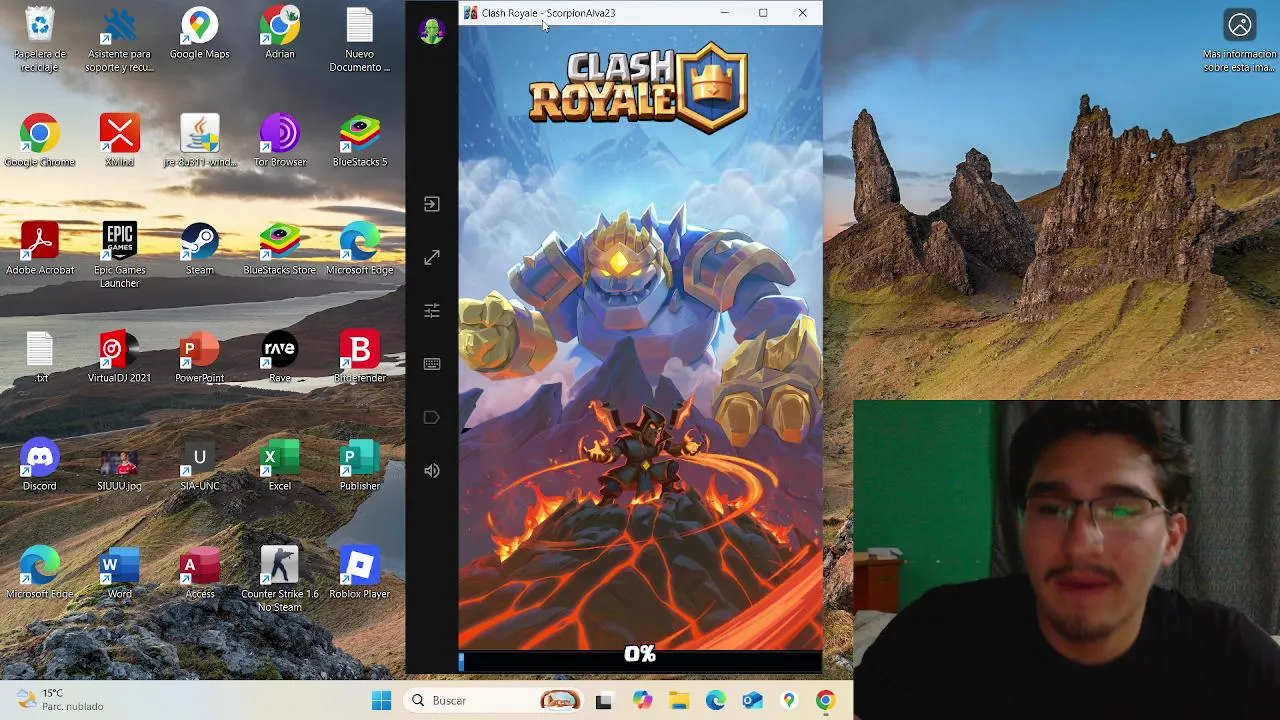Open the weather widget showing 15°C
The height and width of the screenshot is (720, 1280).
[60, 700]
